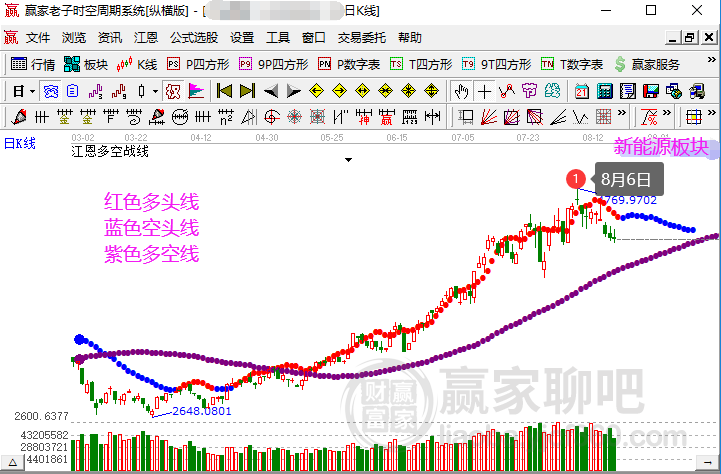
Task: Step back with black left triangle
Action: pos(271,91)
